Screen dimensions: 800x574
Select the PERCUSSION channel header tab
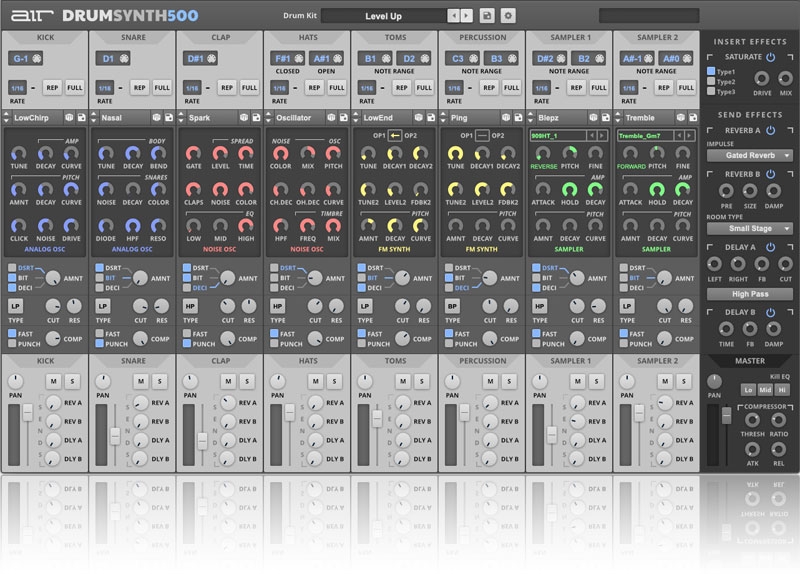coord(482,36)
